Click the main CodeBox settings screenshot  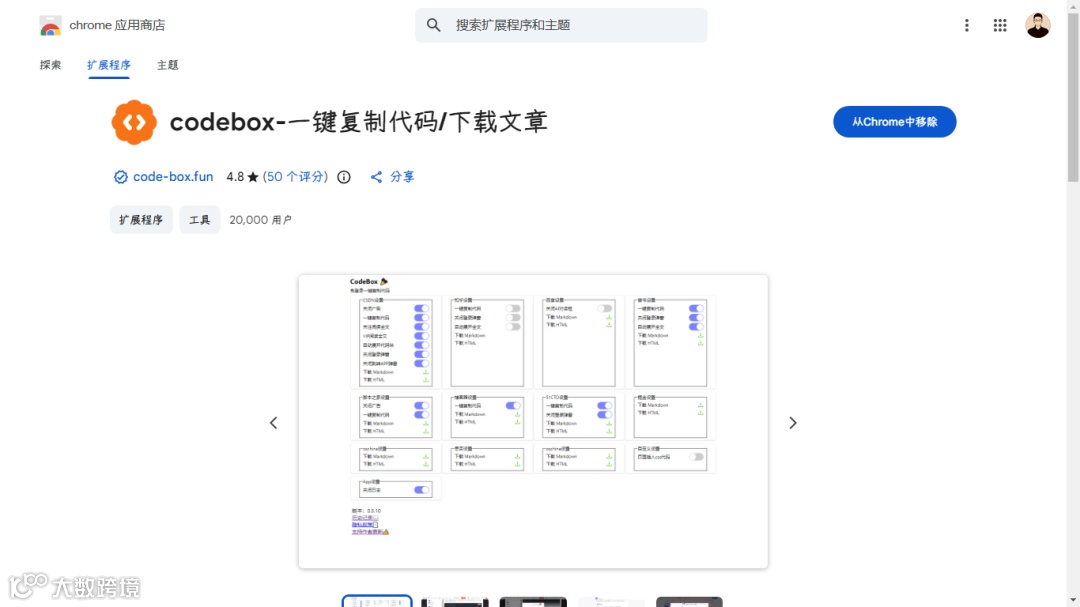click(x=533, y=422)
